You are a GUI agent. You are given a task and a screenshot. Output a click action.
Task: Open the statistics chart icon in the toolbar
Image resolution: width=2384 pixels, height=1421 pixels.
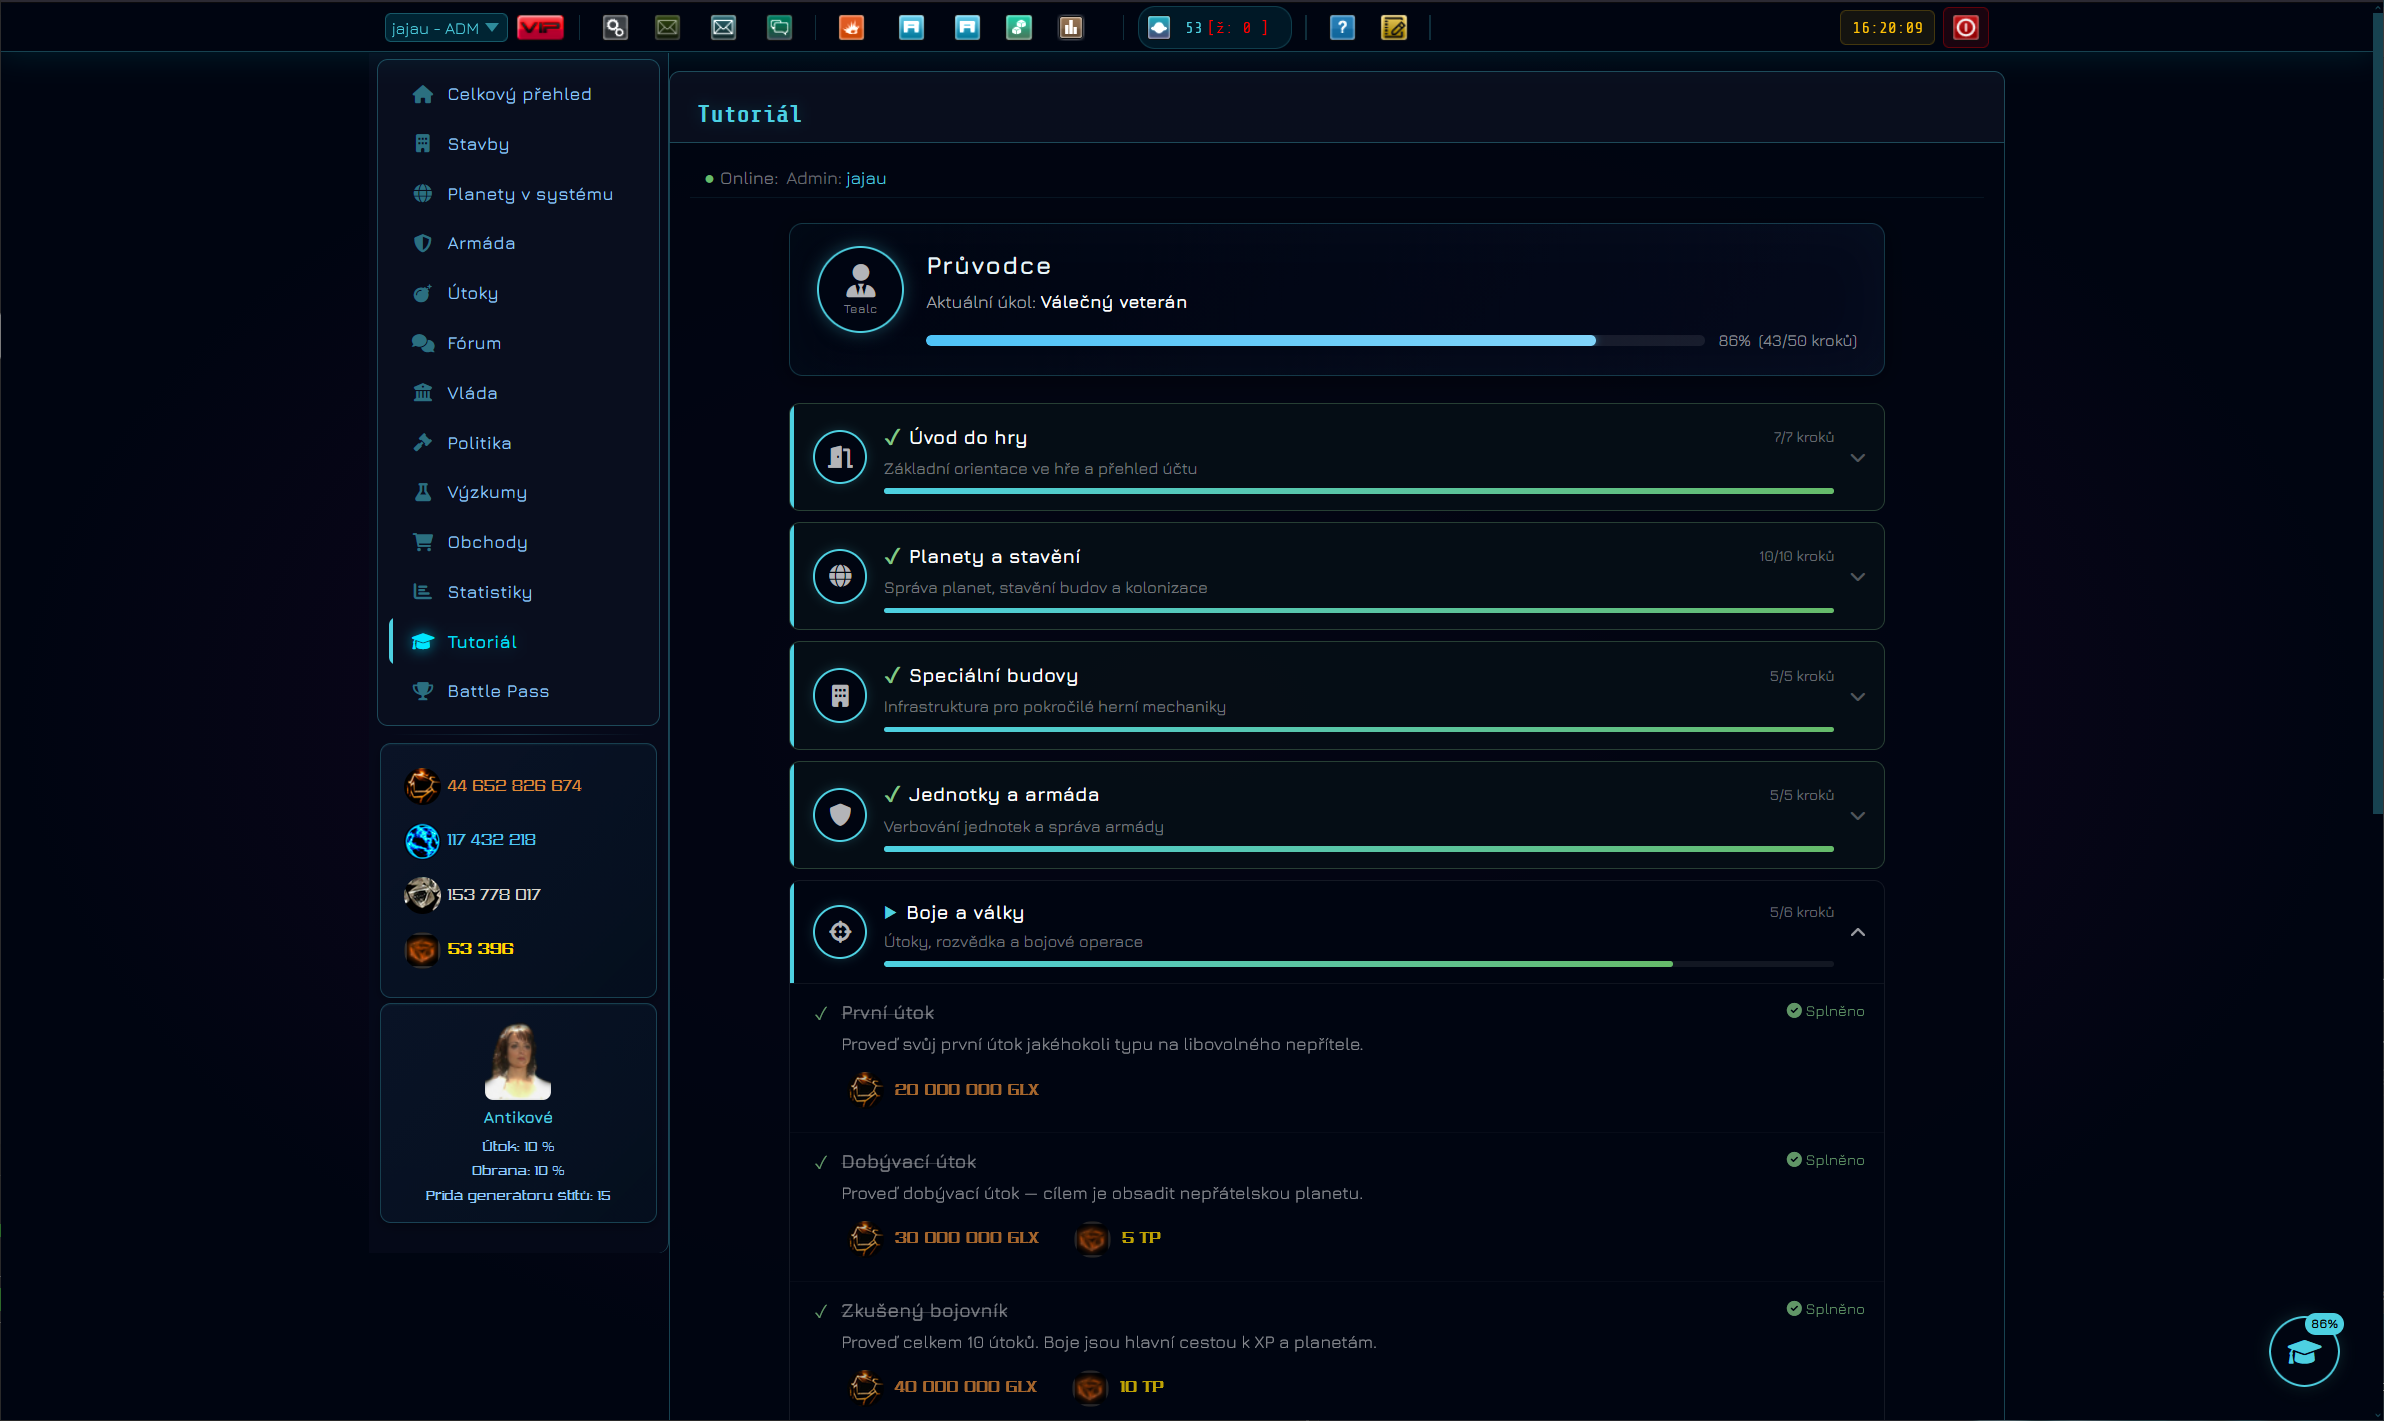click(x=1071, y=28)
